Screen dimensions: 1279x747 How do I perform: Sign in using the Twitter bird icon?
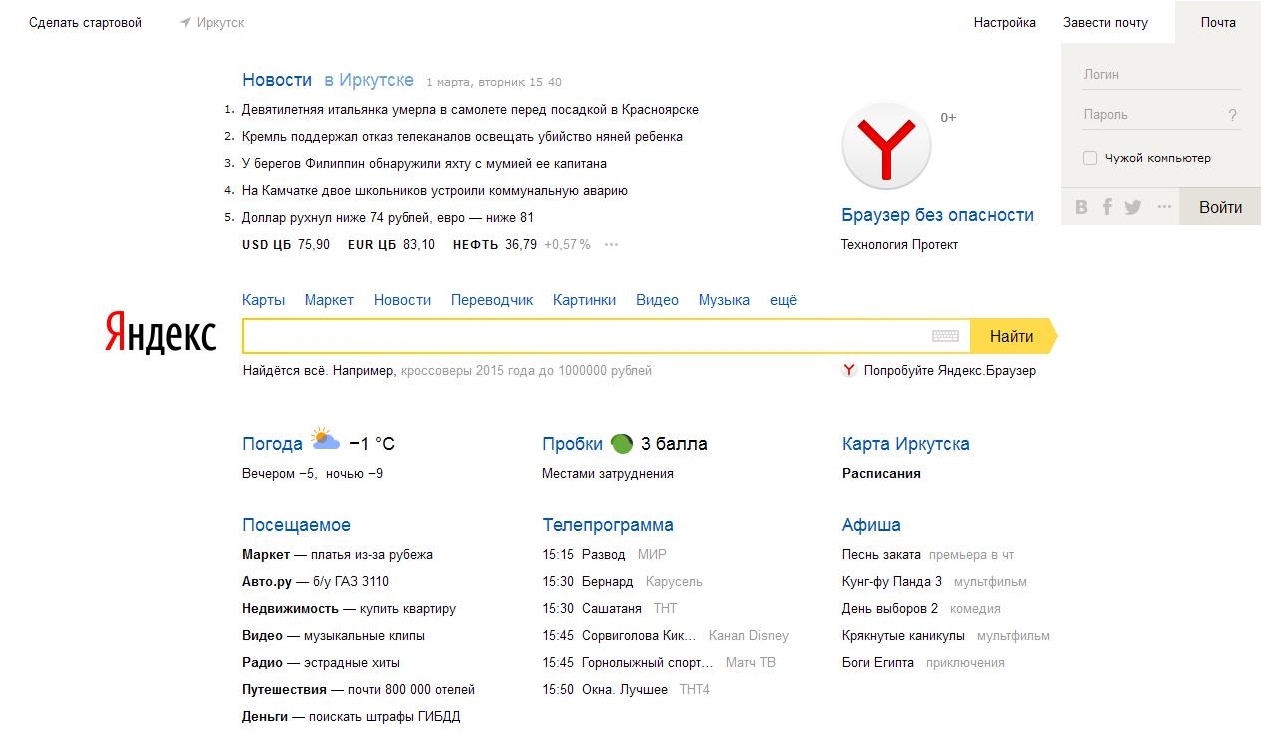pyautogui.click(x=1132, y=207)
